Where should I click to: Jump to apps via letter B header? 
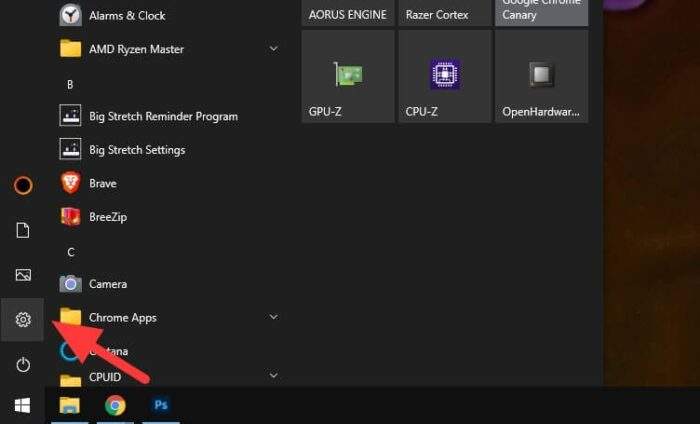70,84
